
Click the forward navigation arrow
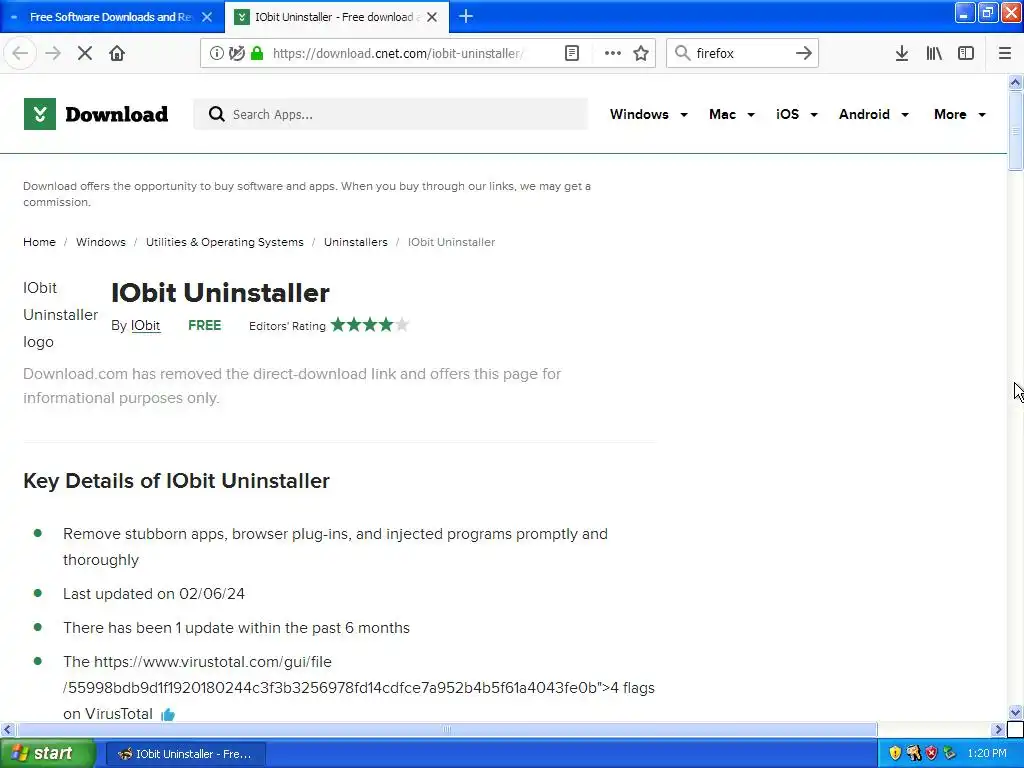[53, 53]
